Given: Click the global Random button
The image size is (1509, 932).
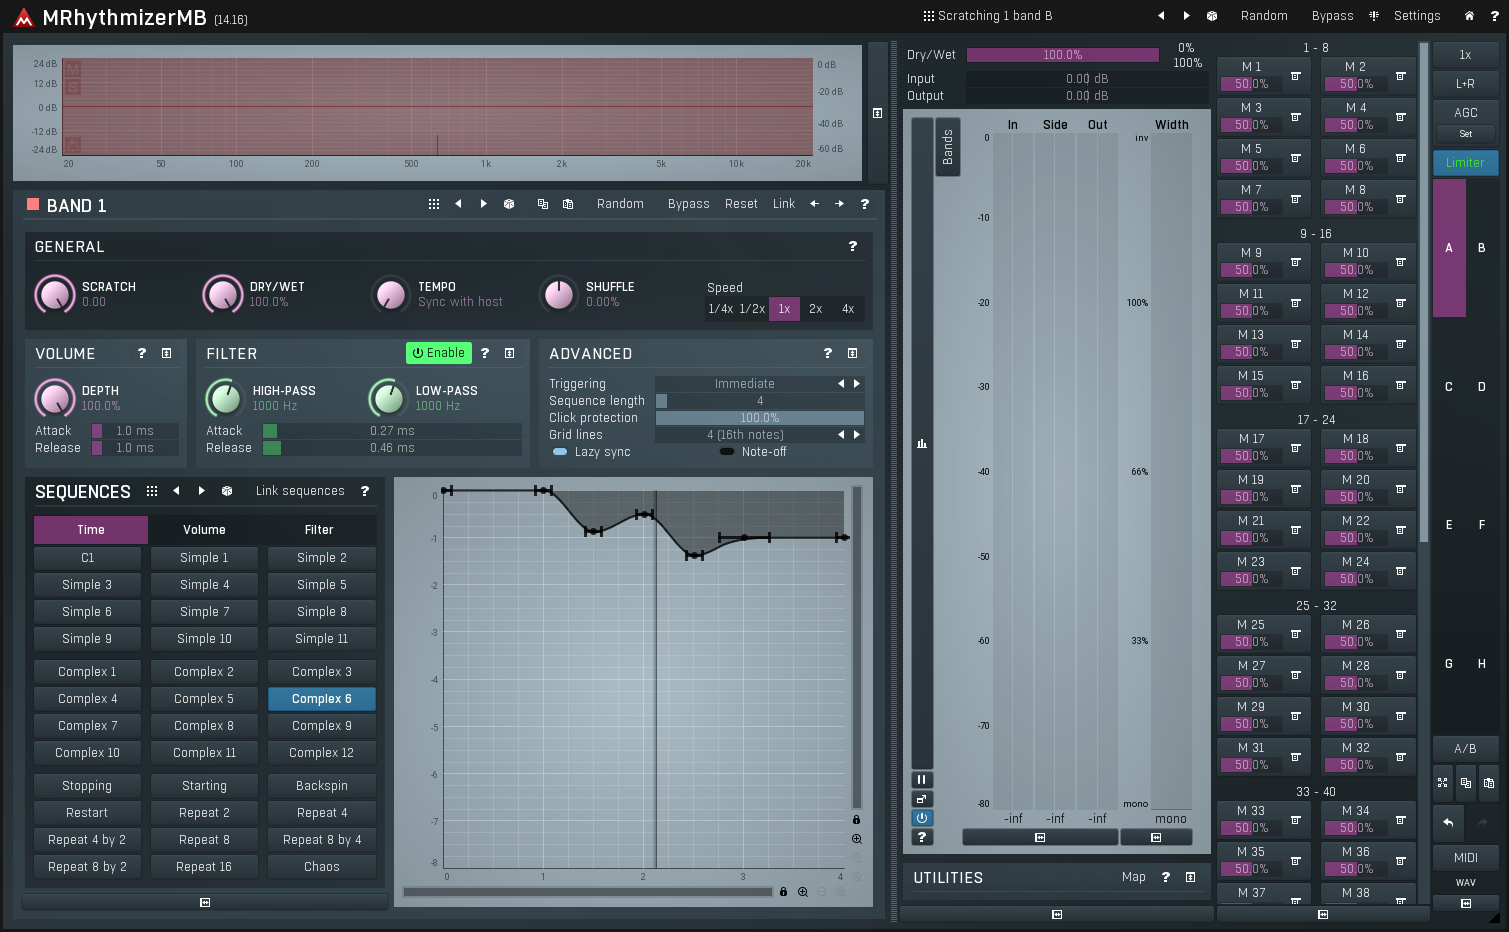Looking at the screenshot, I should point(1264,16).
